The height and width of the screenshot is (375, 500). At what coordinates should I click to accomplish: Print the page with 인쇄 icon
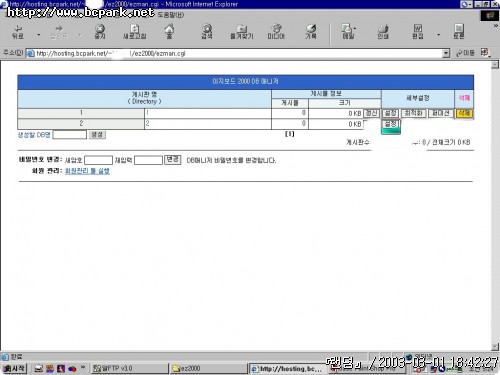(383, 32)
